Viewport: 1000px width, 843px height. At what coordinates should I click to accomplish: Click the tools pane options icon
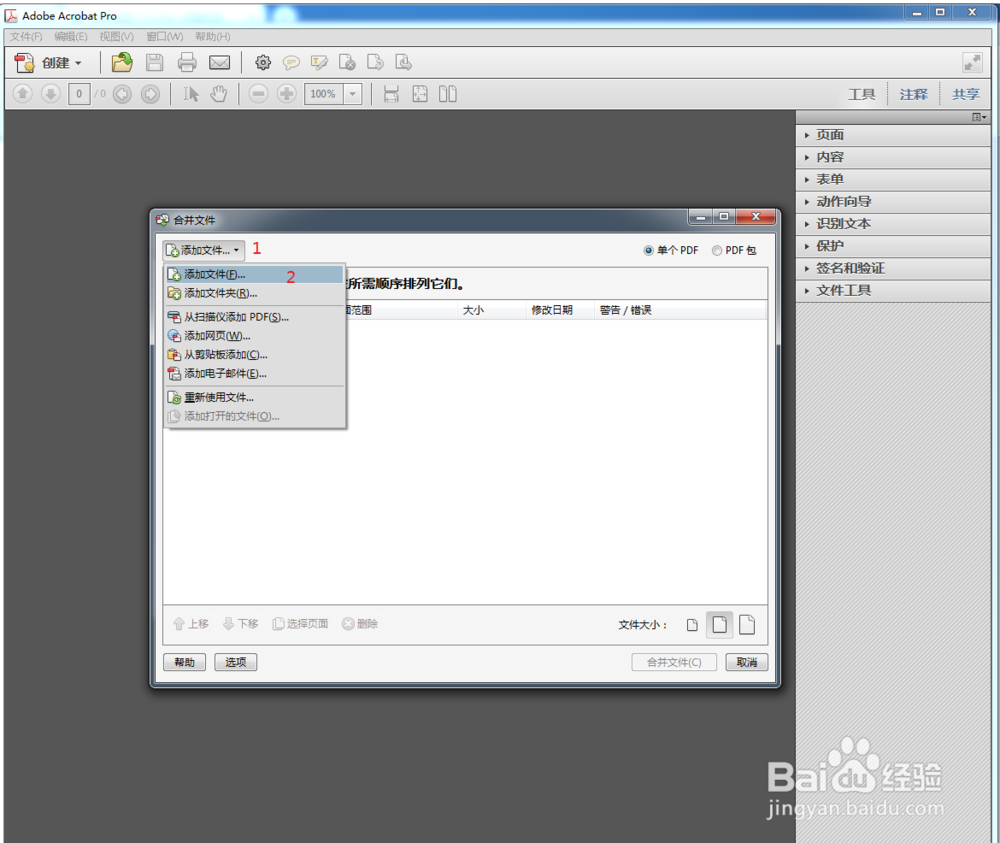[x=979, y=117]
